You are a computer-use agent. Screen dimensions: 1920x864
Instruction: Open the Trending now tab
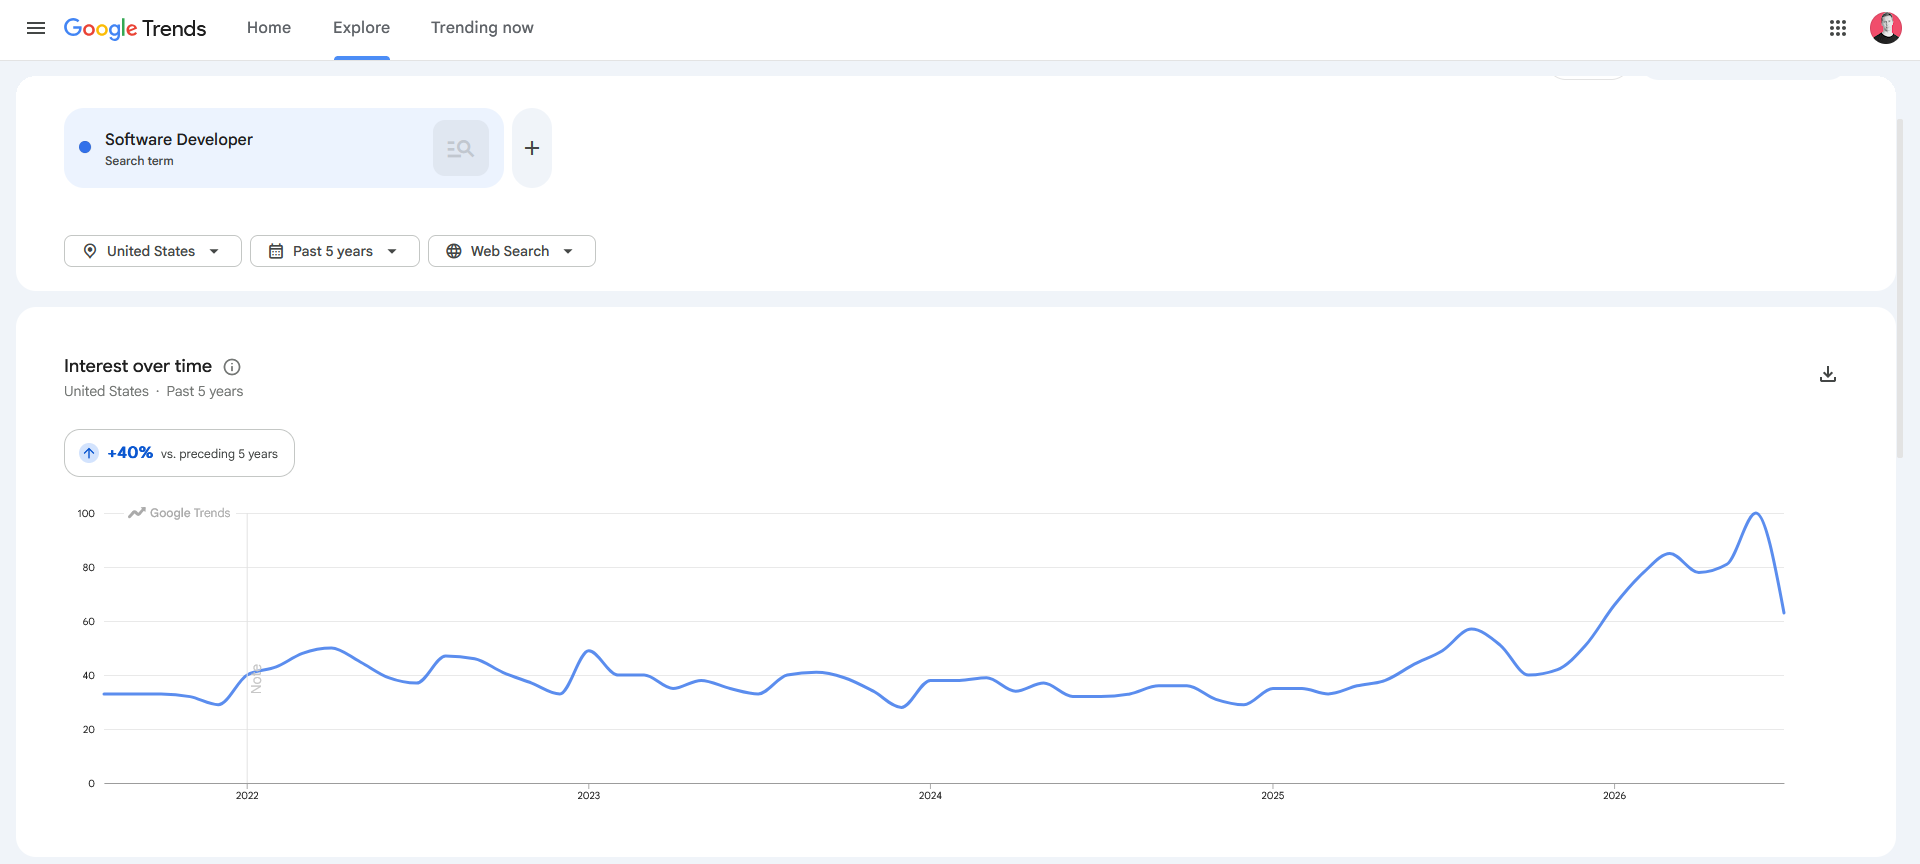point(482,28)
